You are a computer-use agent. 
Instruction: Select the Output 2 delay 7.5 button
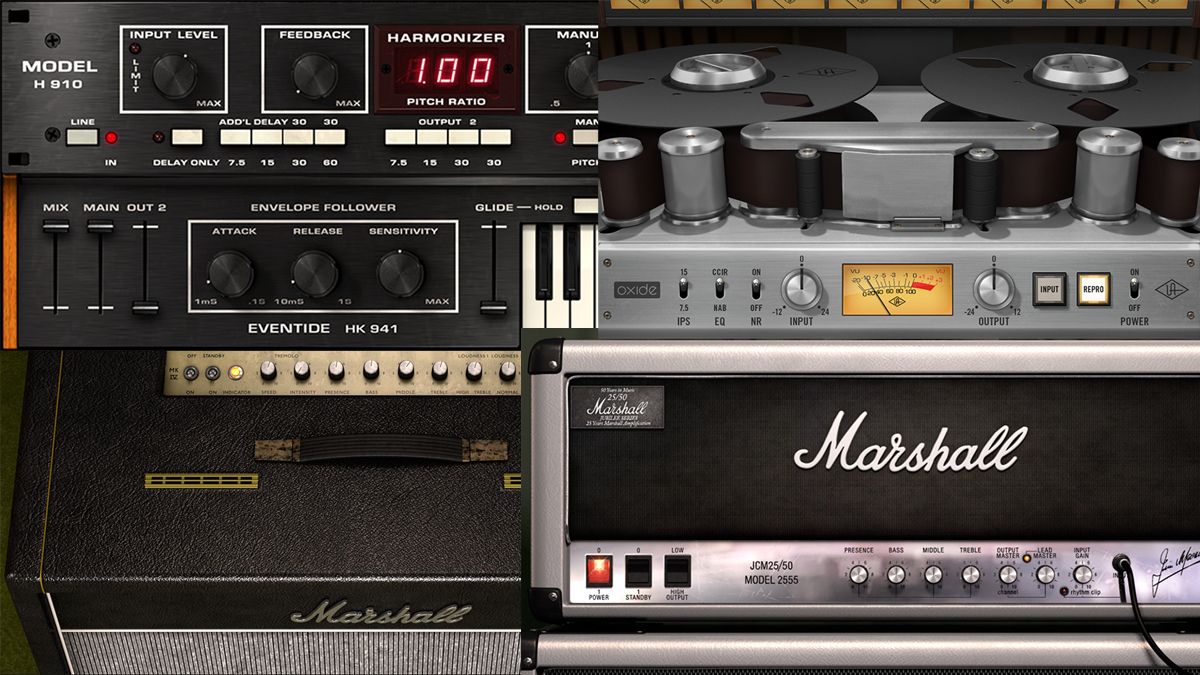tap(399, 137)
